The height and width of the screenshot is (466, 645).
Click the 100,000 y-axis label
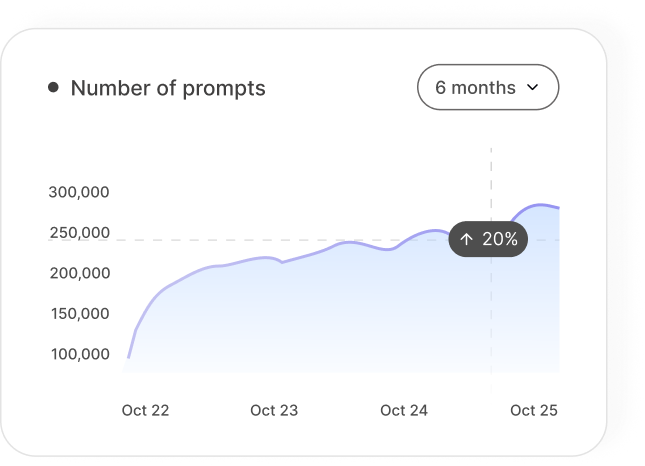tap(80, 354)
